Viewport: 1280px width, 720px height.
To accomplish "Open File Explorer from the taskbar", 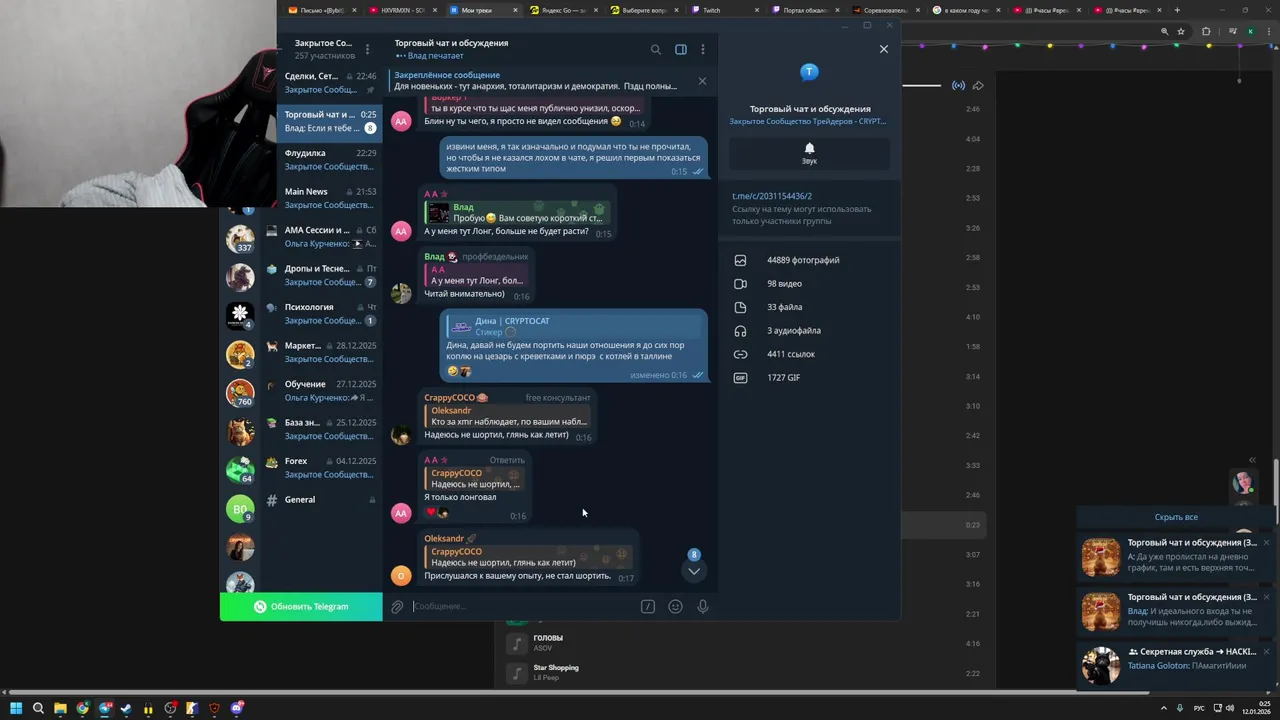I will [60, 708].
